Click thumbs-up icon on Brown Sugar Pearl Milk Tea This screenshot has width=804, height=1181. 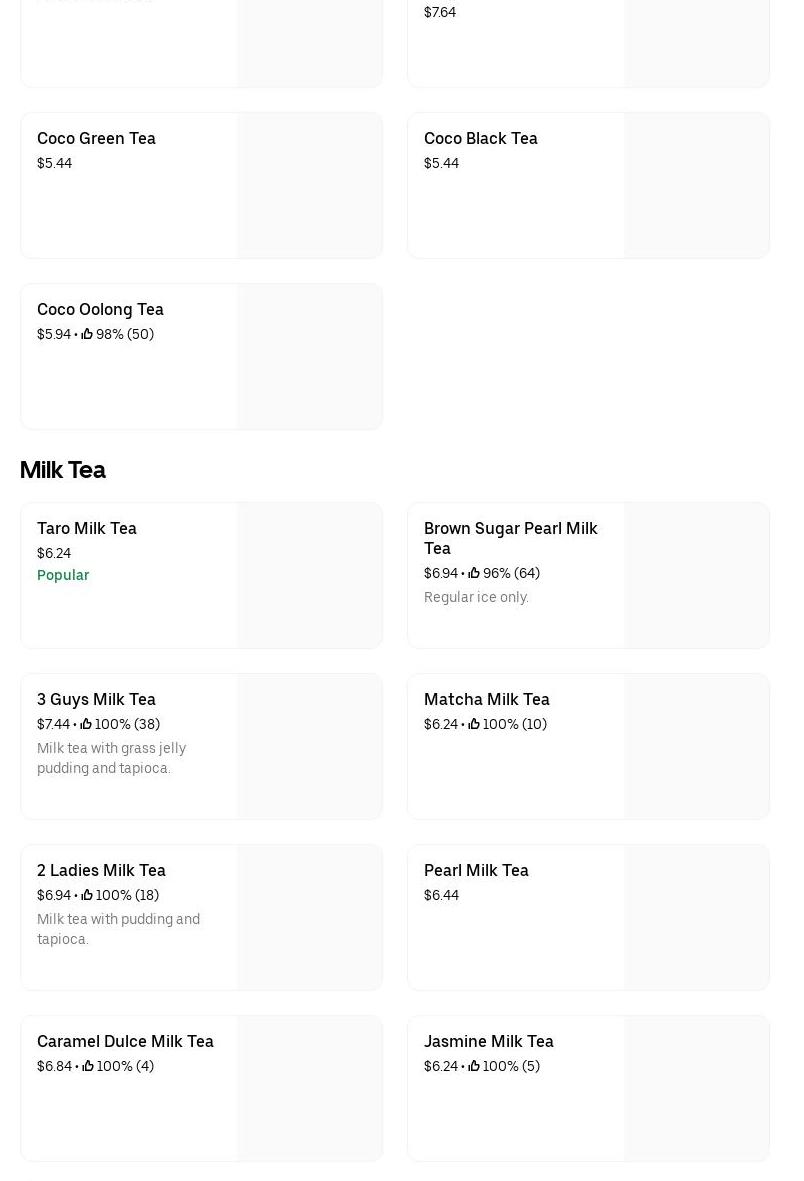(474, 573)
